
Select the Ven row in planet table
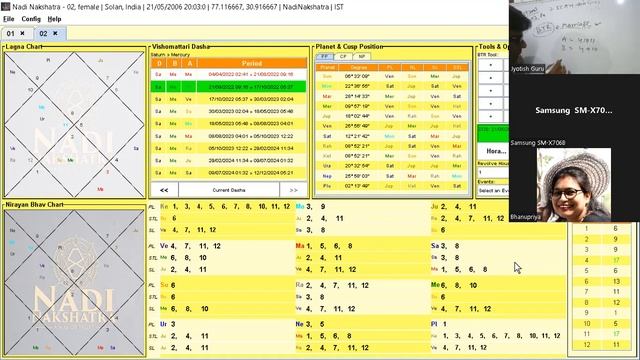(392, 126)
